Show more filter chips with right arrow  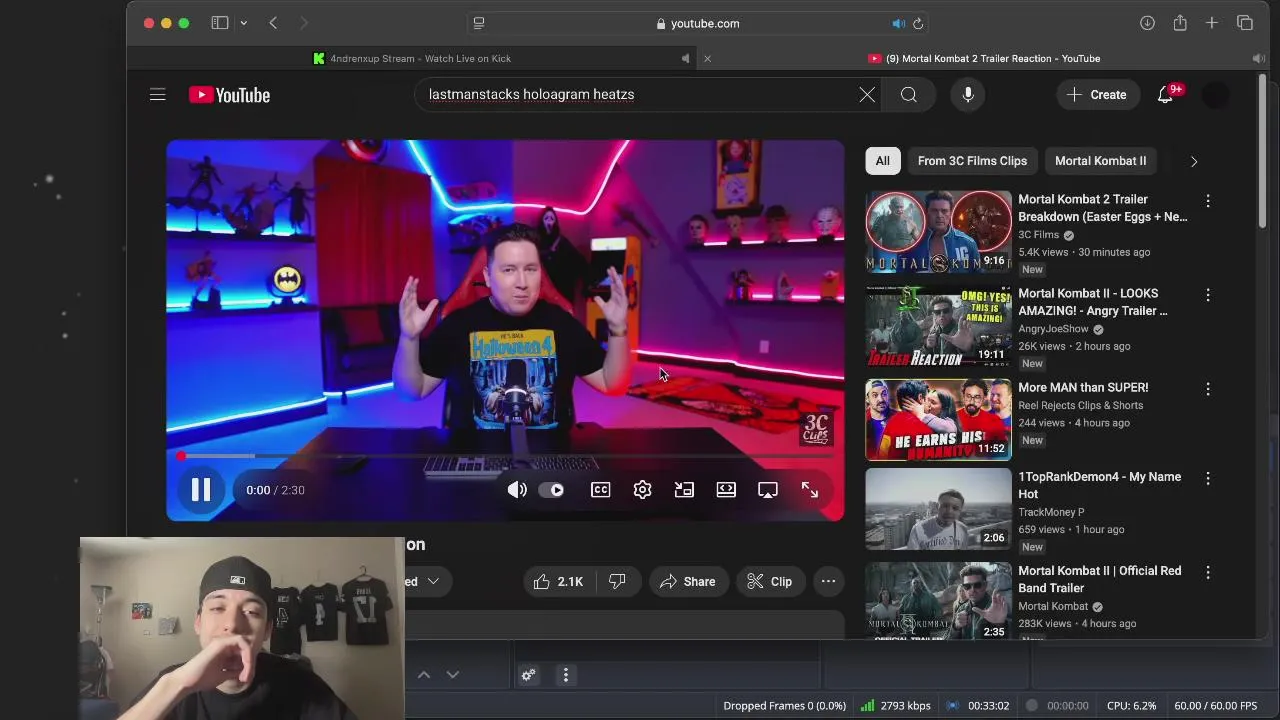point(1193,161)
